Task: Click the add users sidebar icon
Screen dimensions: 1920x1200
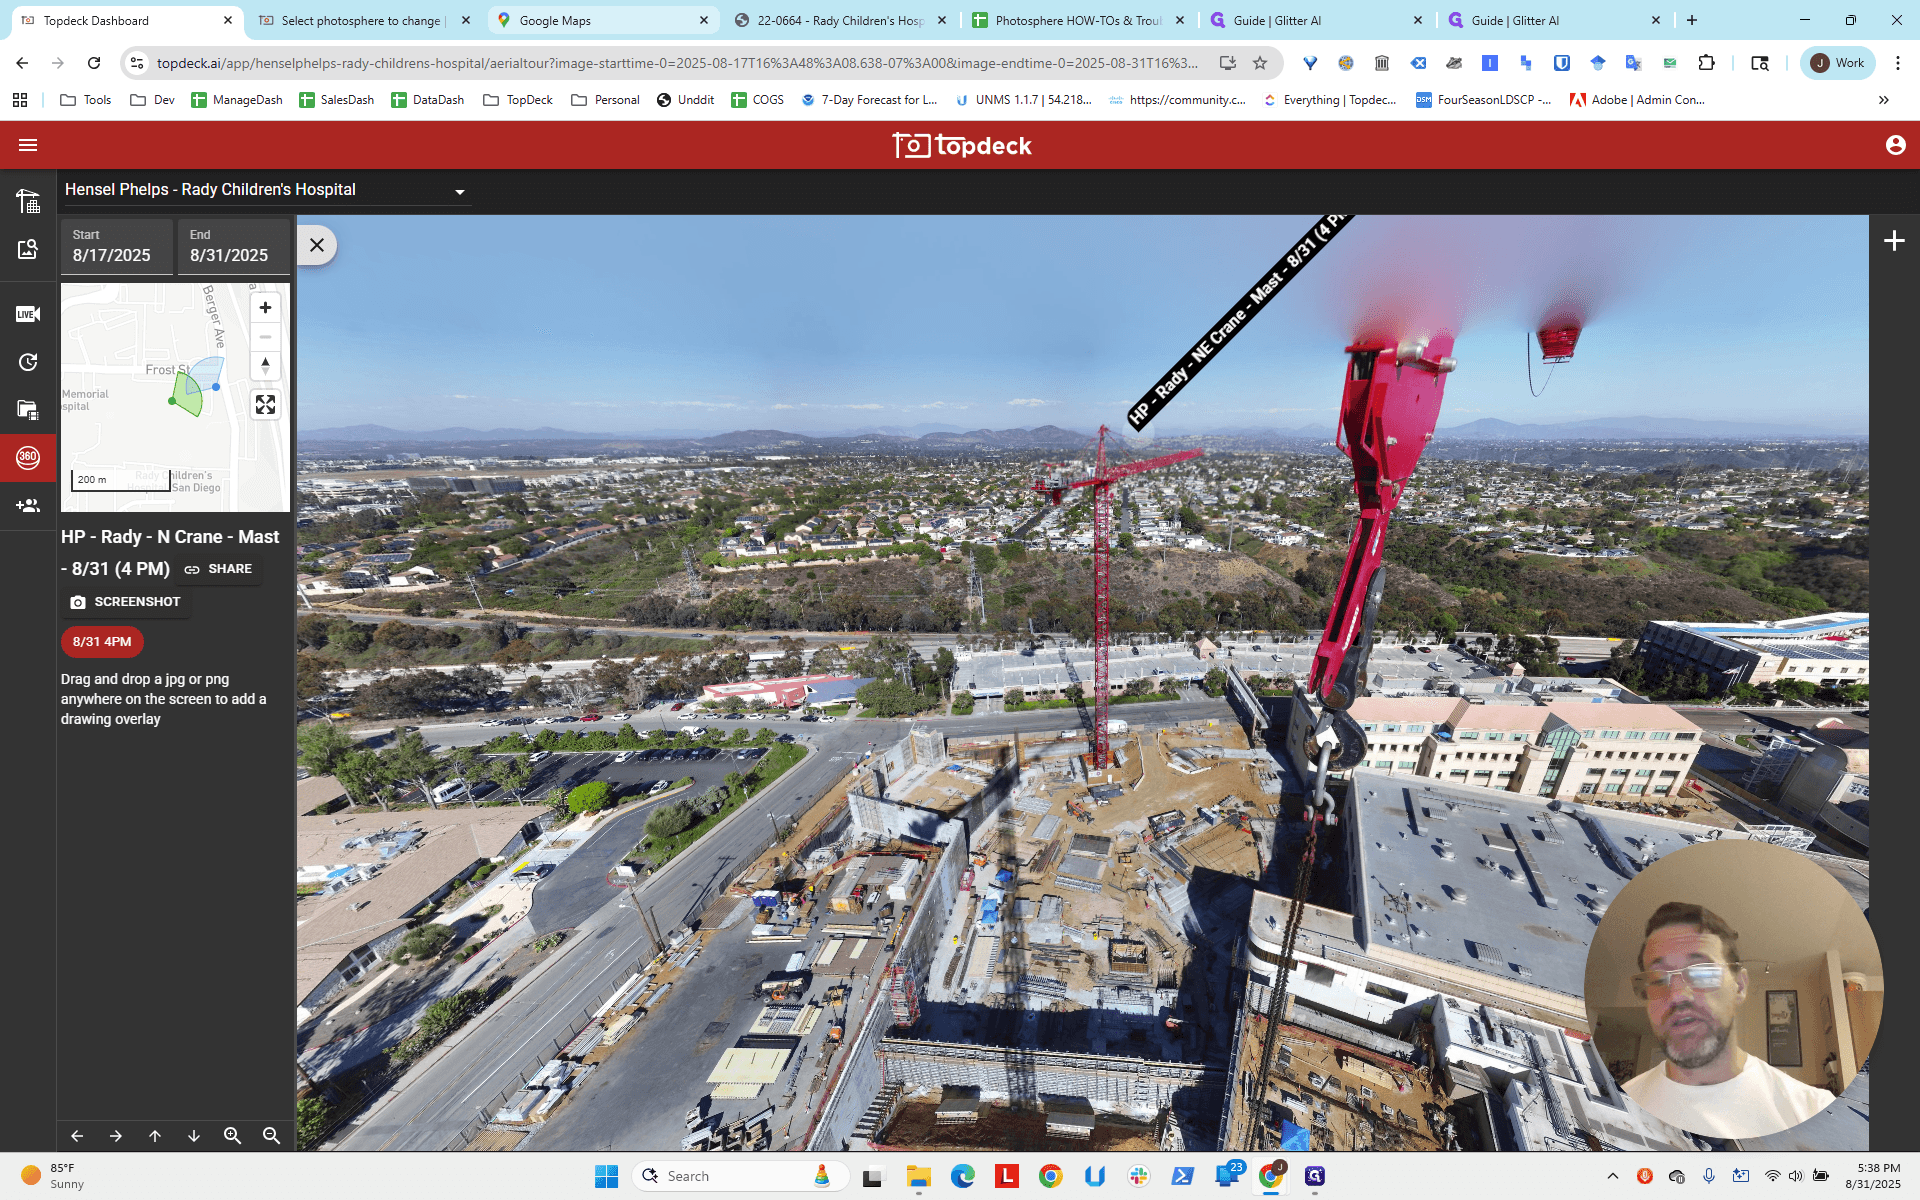Action: (x=28, y=505)
